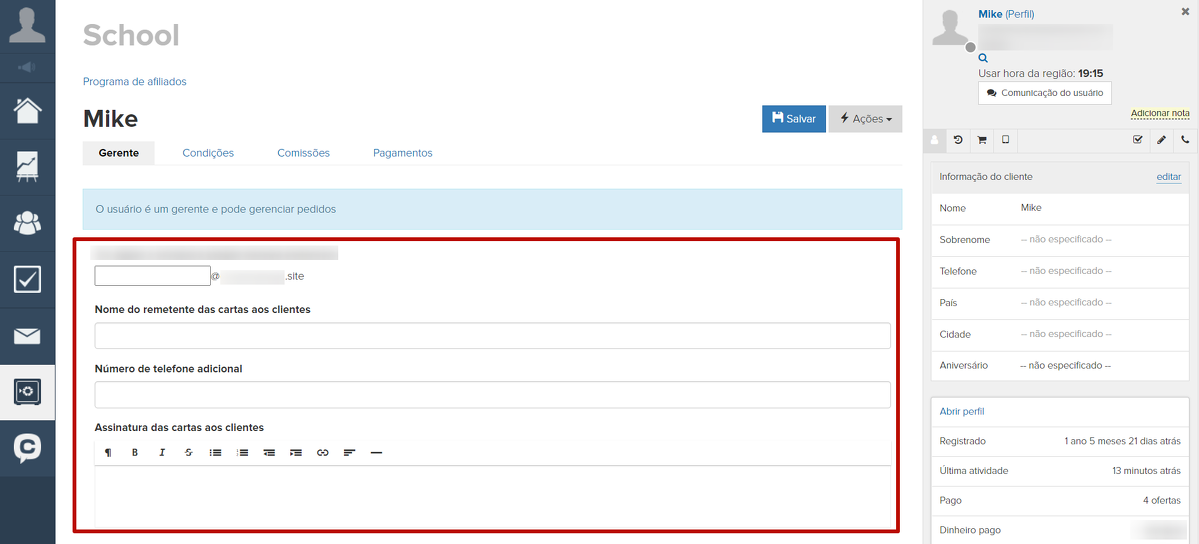Open the users group sidebar icon
Image resolution: width=1199 pixels, height=544 pixels.
pos(27,222)
